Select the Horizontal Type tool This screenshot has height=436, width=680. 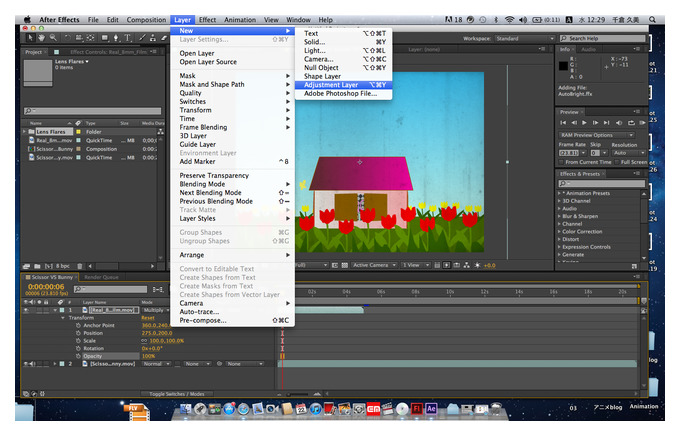128,38
